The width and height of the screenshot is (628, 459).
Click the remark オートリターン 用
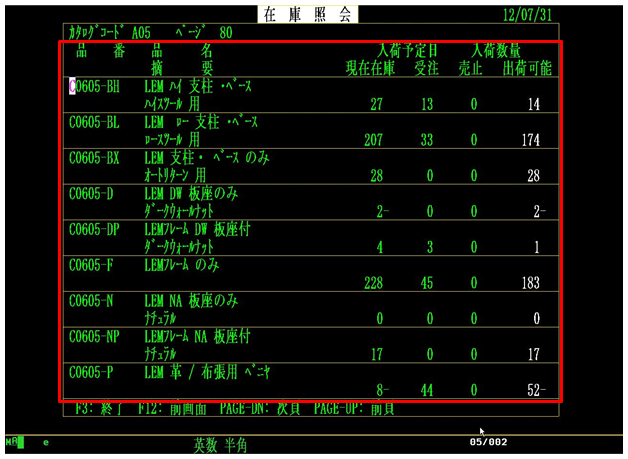click(x=175, y=175)
